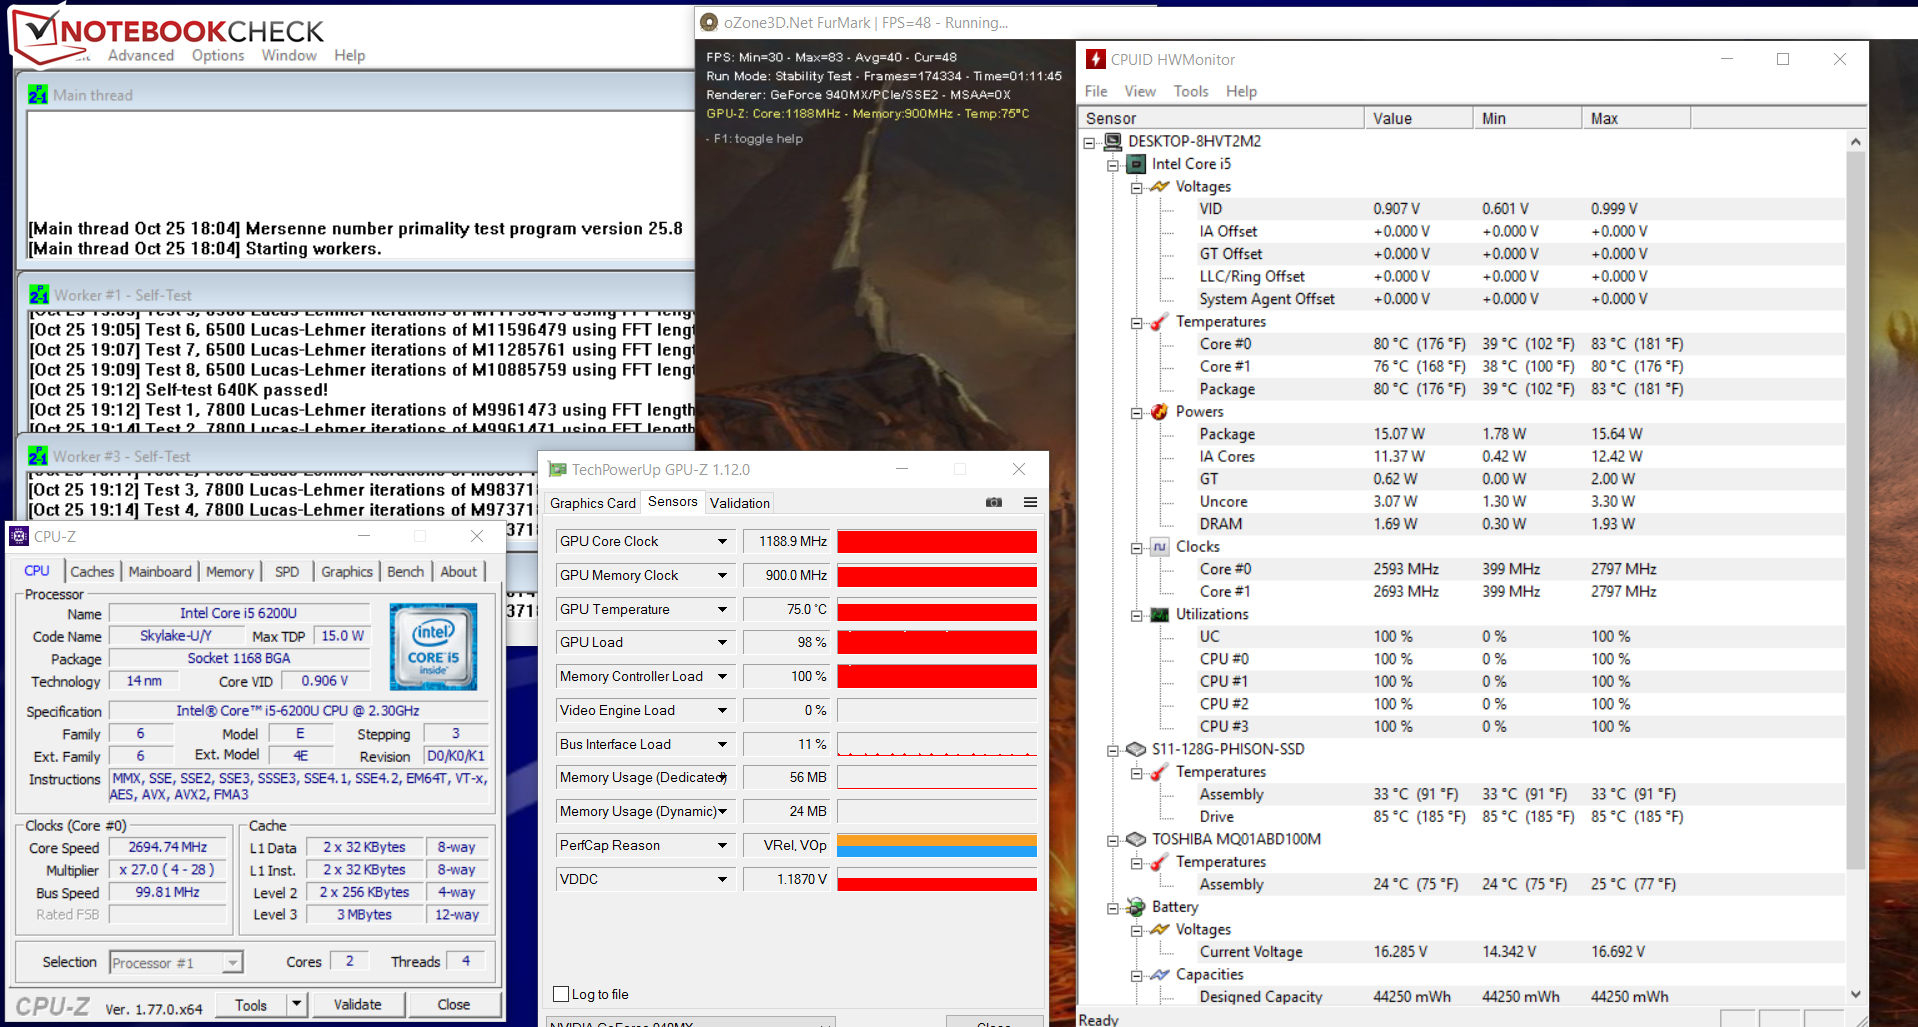This screenshot has height=1027, width=1918.
Task: Switch to the Caches tab in CPU-Z
Action: coord(92,571)
